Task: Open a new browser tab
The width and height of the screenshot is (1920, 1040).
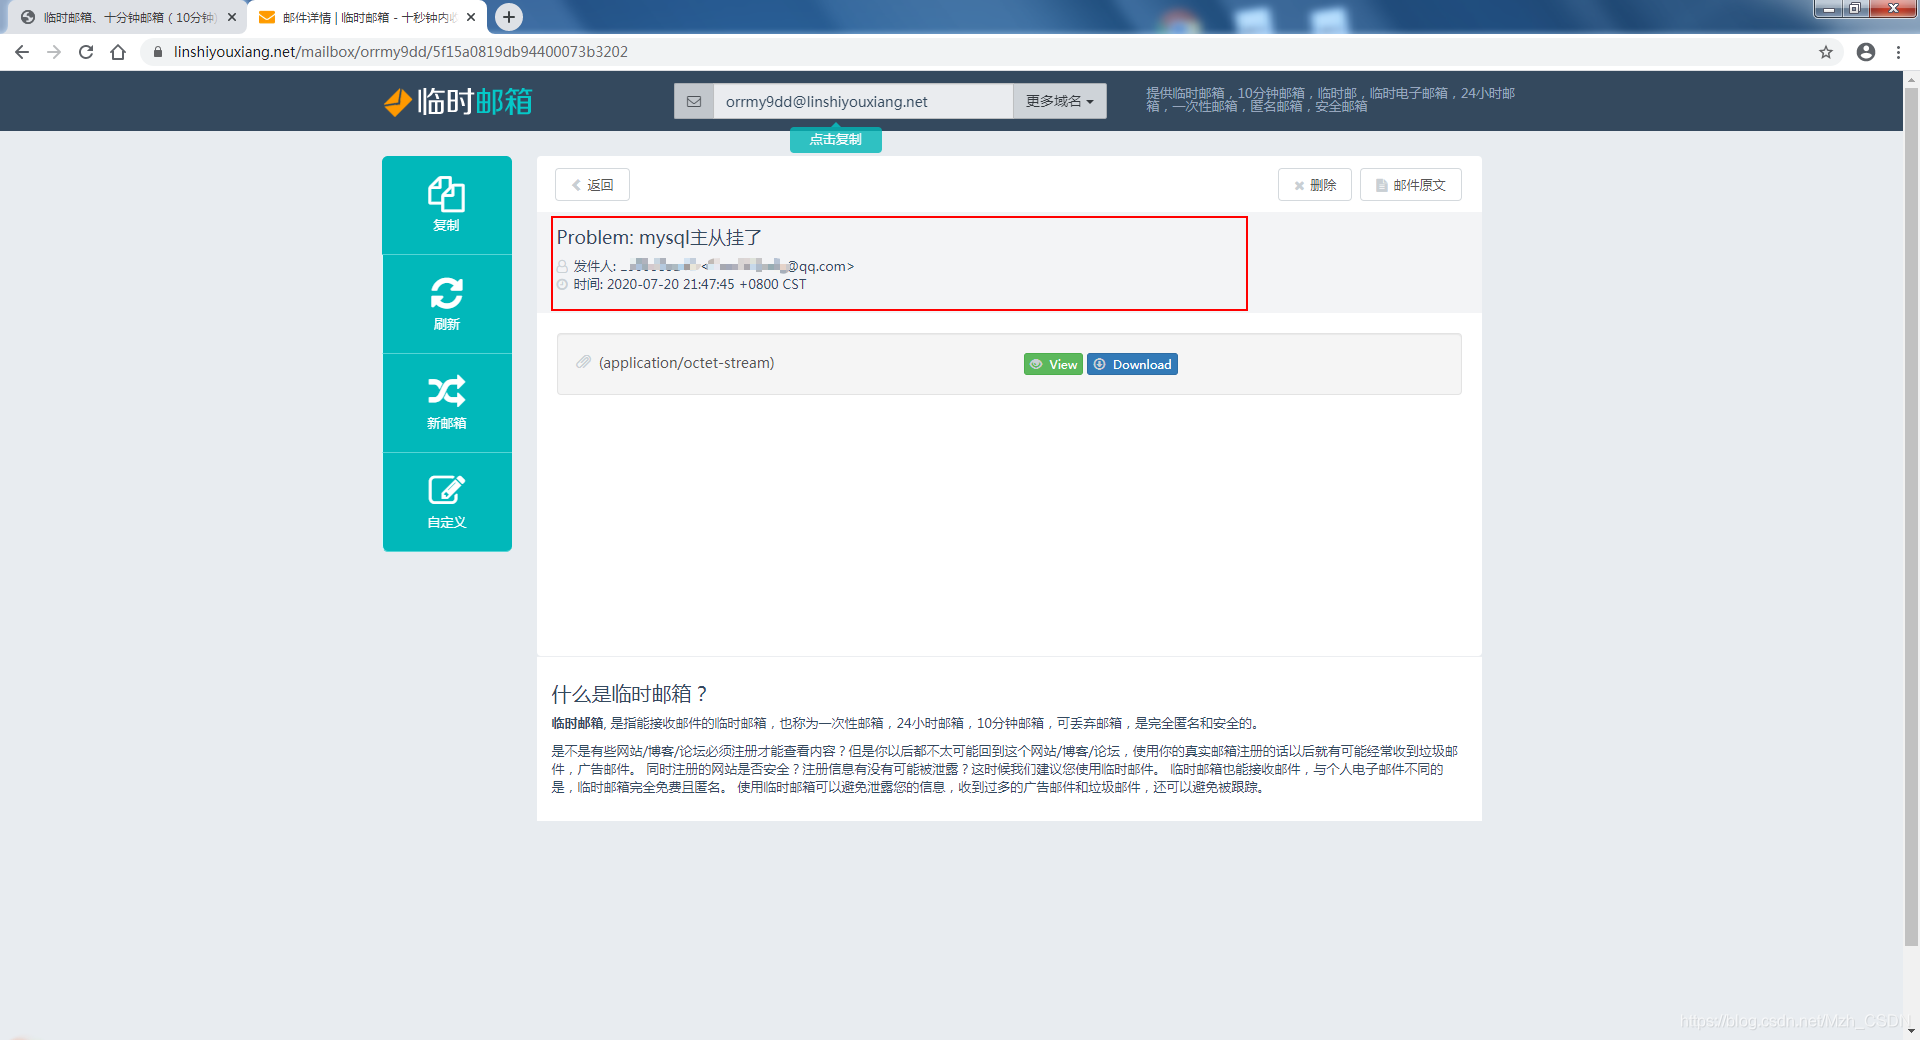Action: pos(509,17)
